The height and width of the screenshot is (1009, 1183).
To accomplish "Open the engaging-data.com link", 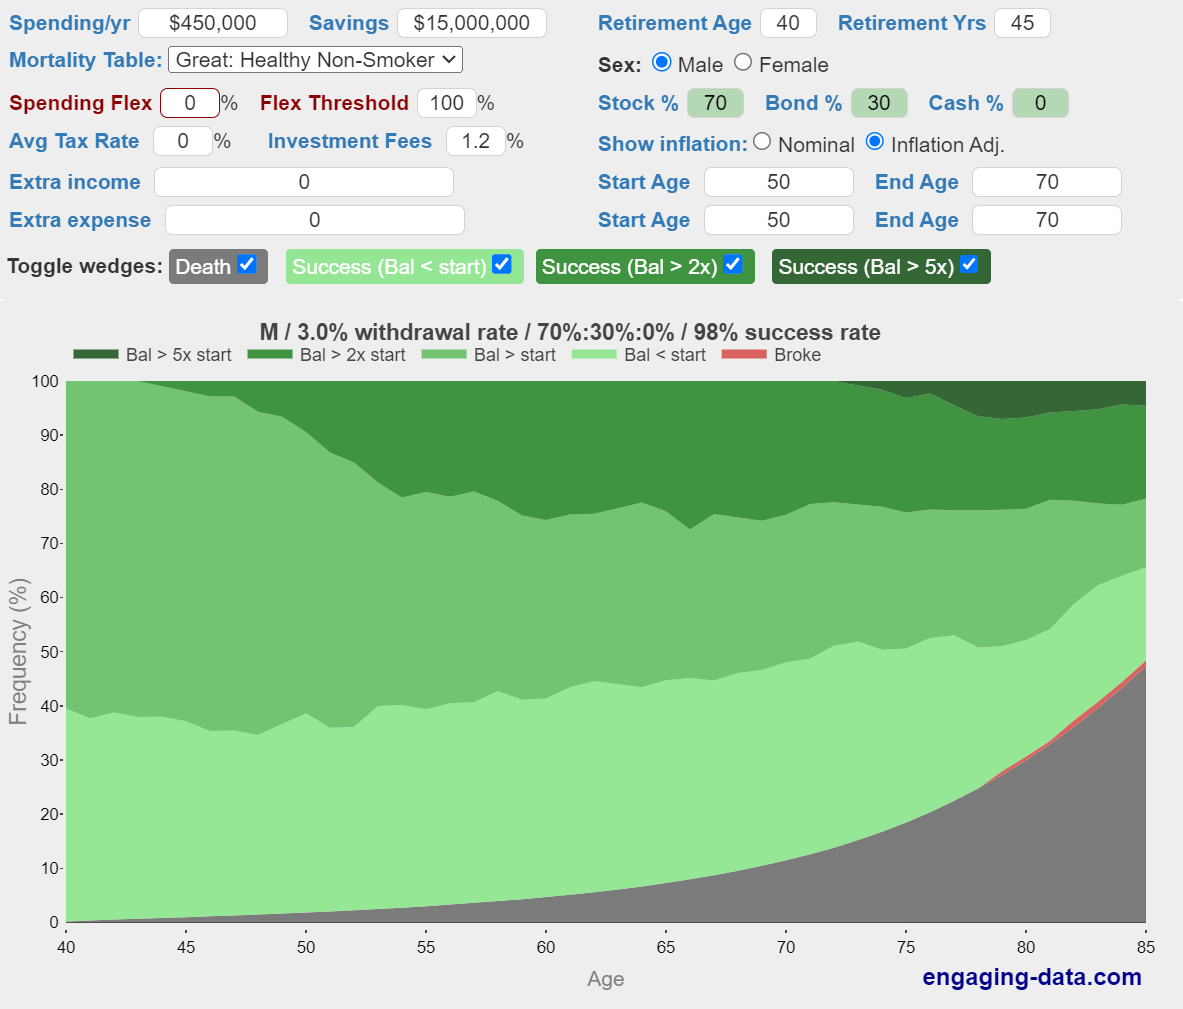I will pyautogui.click(x=1031, y=977).
